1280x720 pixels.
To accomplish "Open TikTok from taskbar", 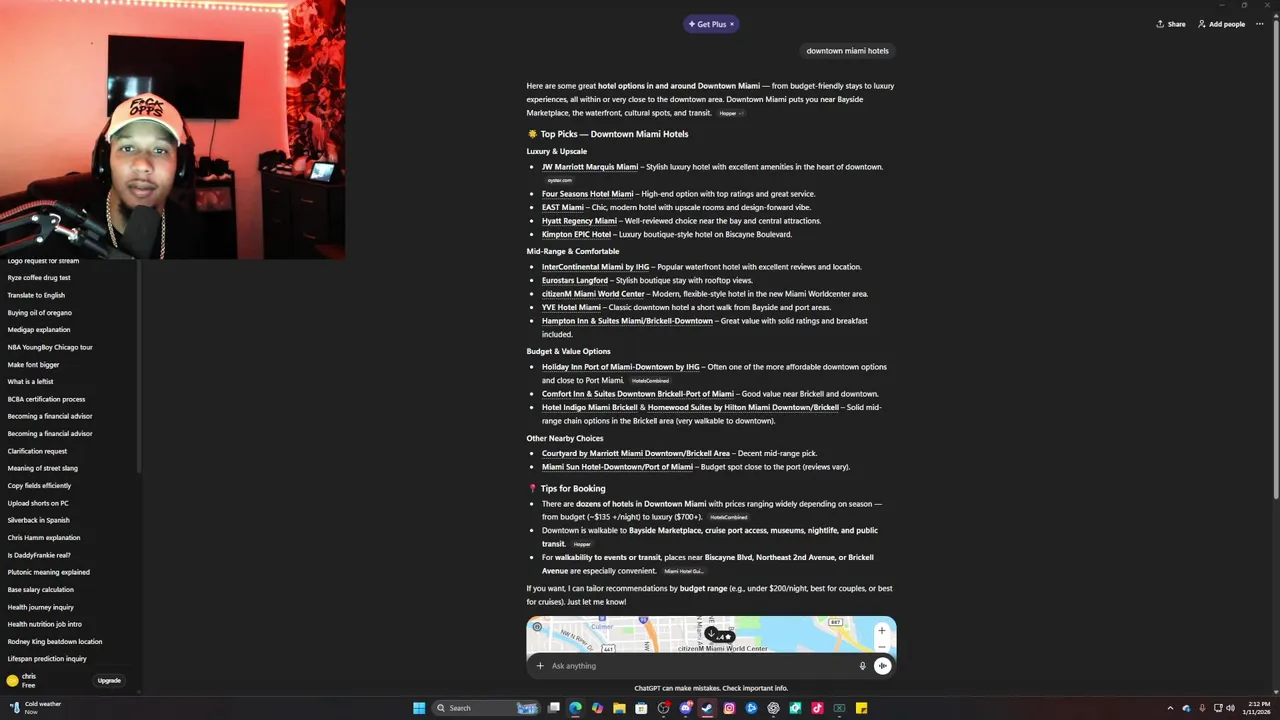I will [x=817, y=708].
